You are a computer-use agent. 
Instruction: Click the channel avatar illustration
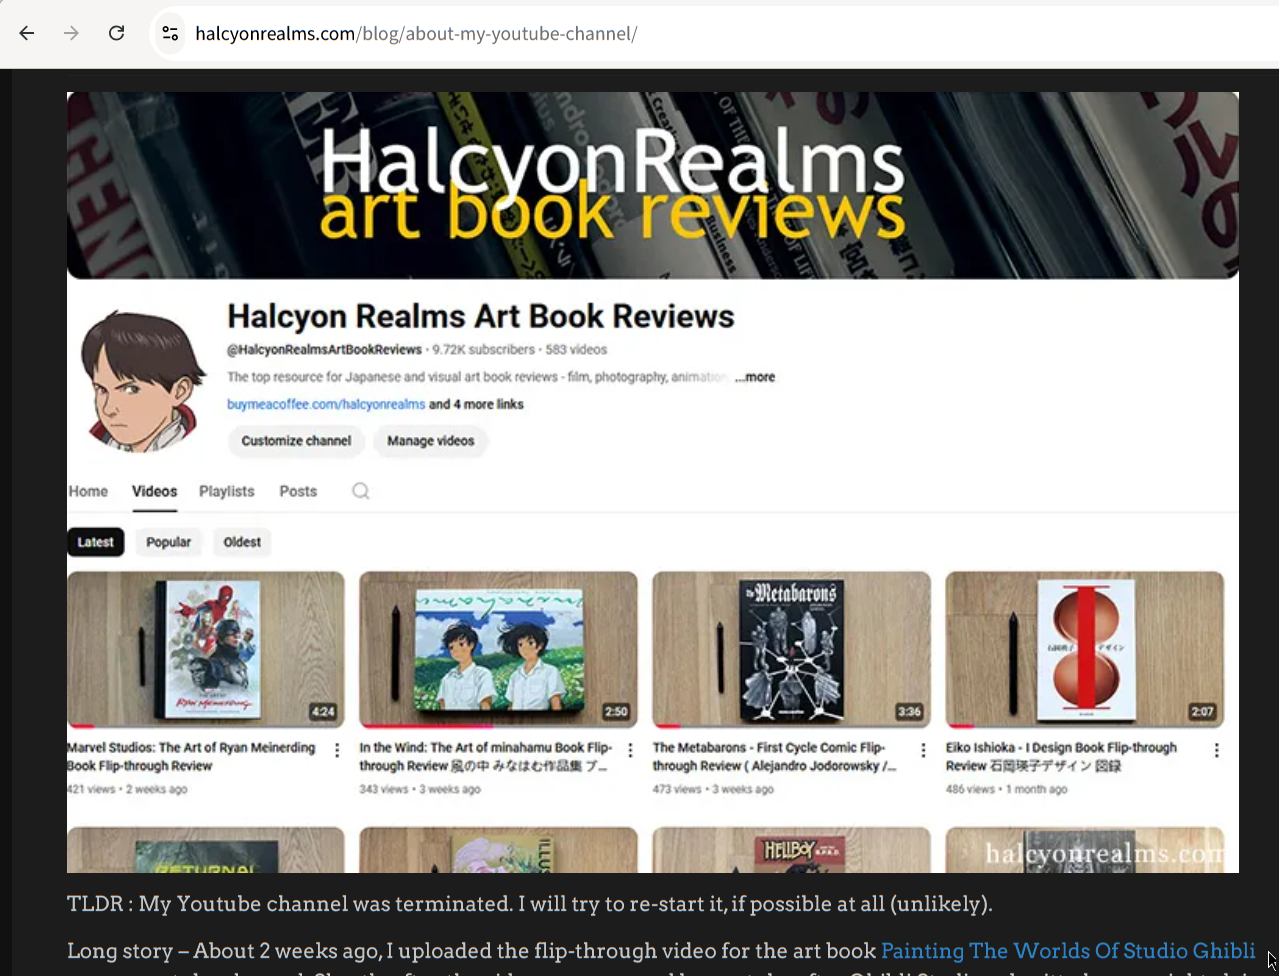141,381
